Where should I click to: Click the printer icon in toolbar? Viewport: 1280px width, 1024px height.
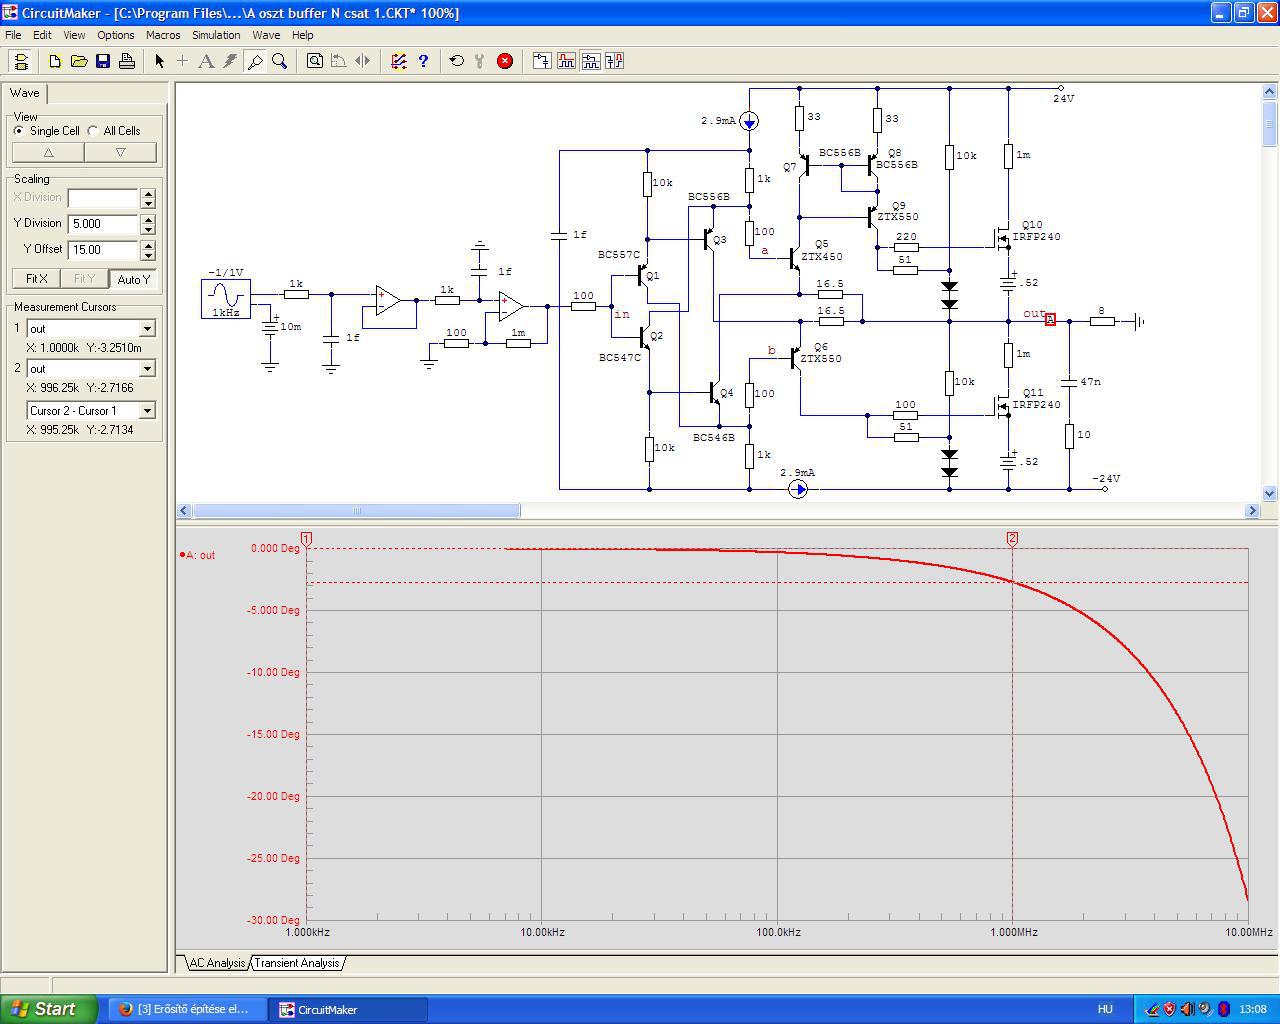coord(127,61)
